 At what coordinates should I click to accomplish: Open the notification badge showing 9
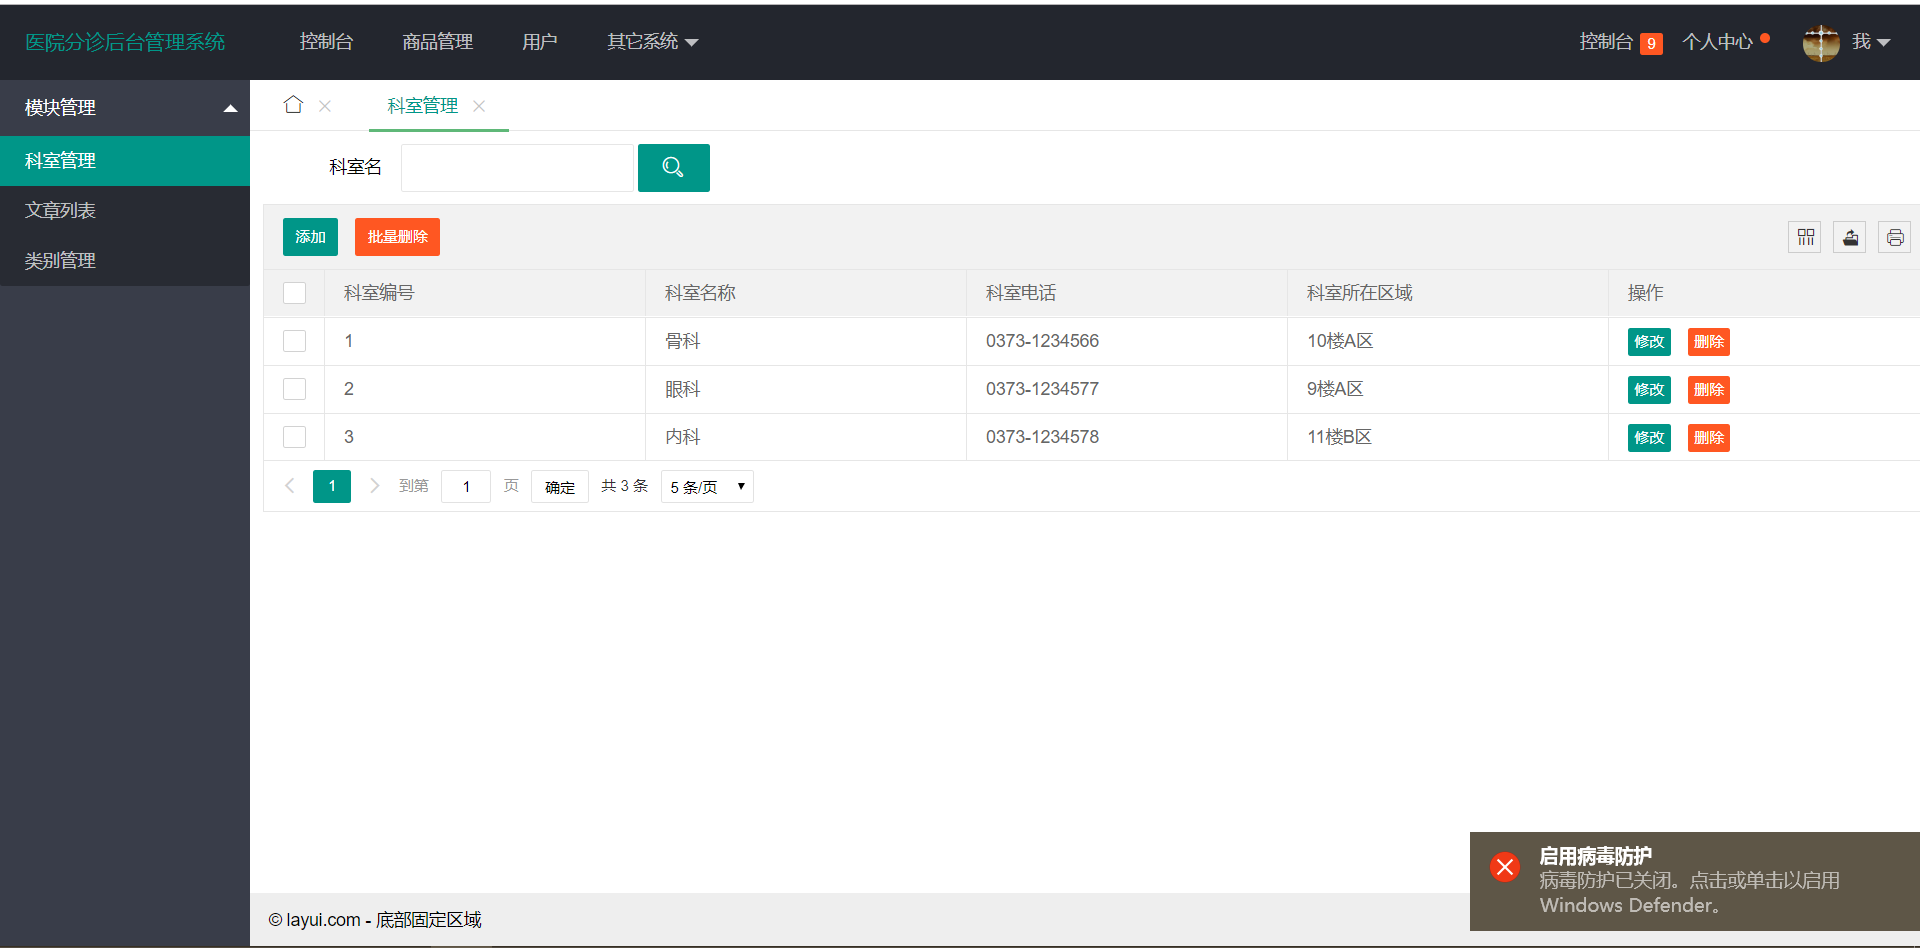1650,43
